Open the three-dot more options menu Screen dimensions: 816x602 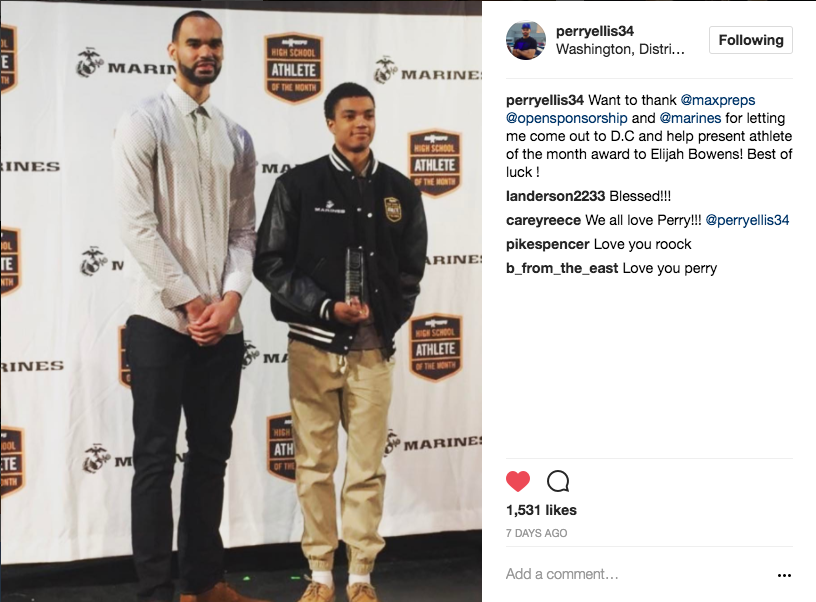(x=784, y=575)
